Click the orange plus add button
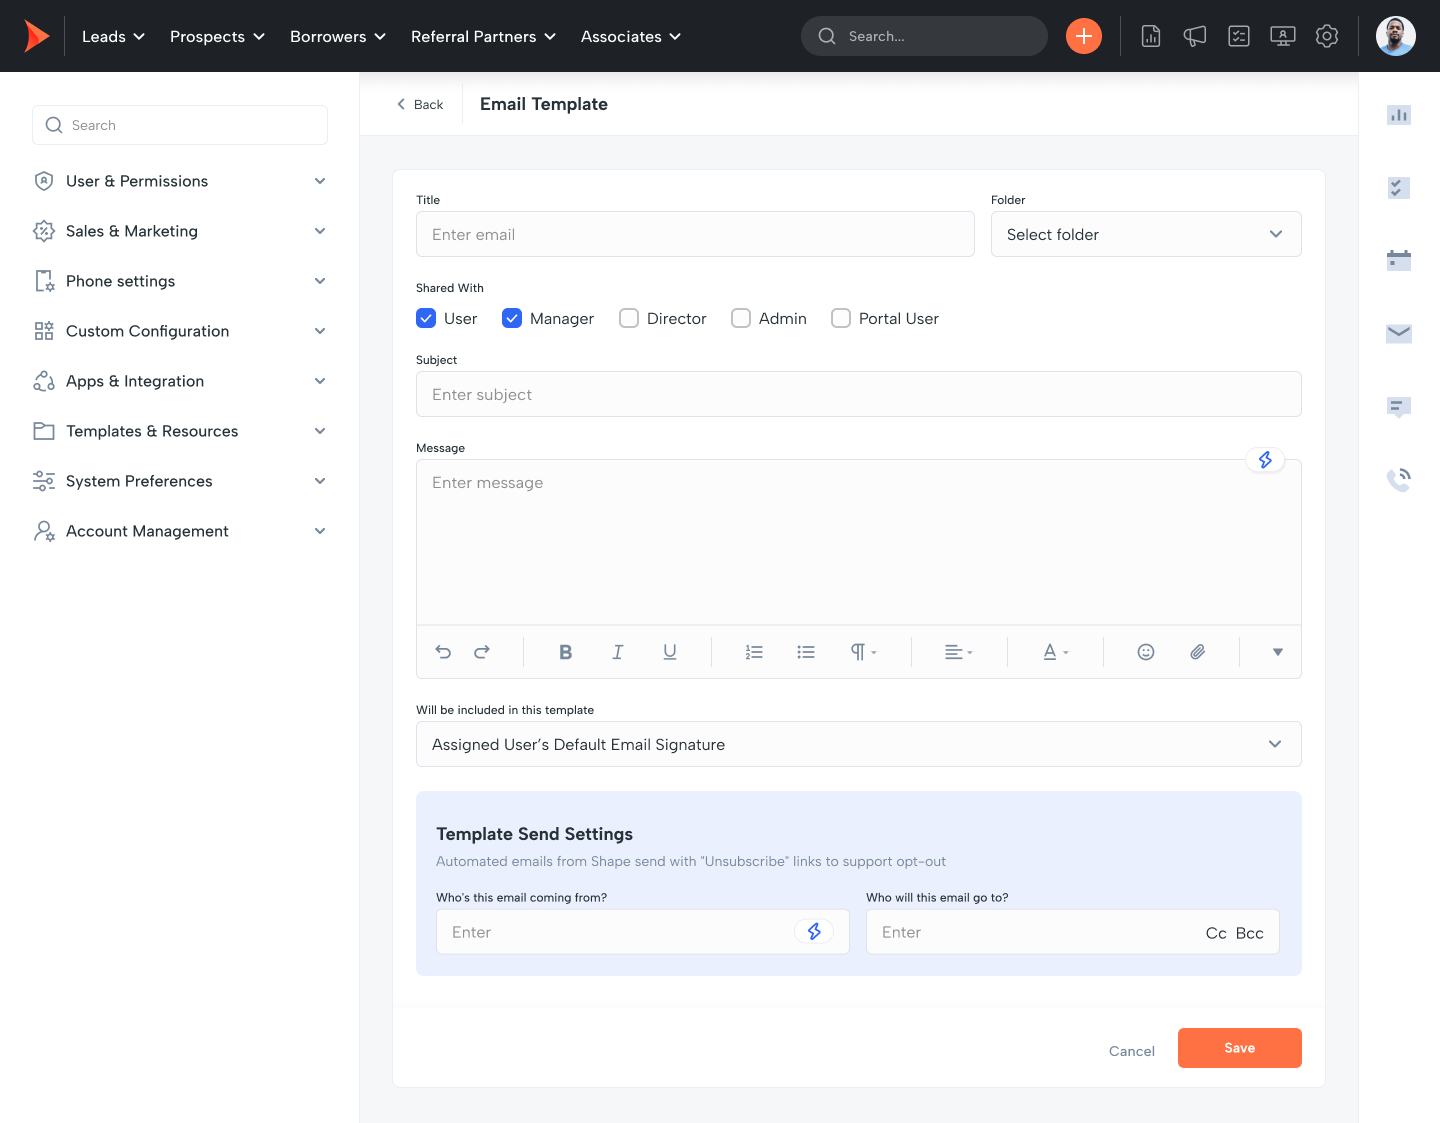 tap(1083, 36)
